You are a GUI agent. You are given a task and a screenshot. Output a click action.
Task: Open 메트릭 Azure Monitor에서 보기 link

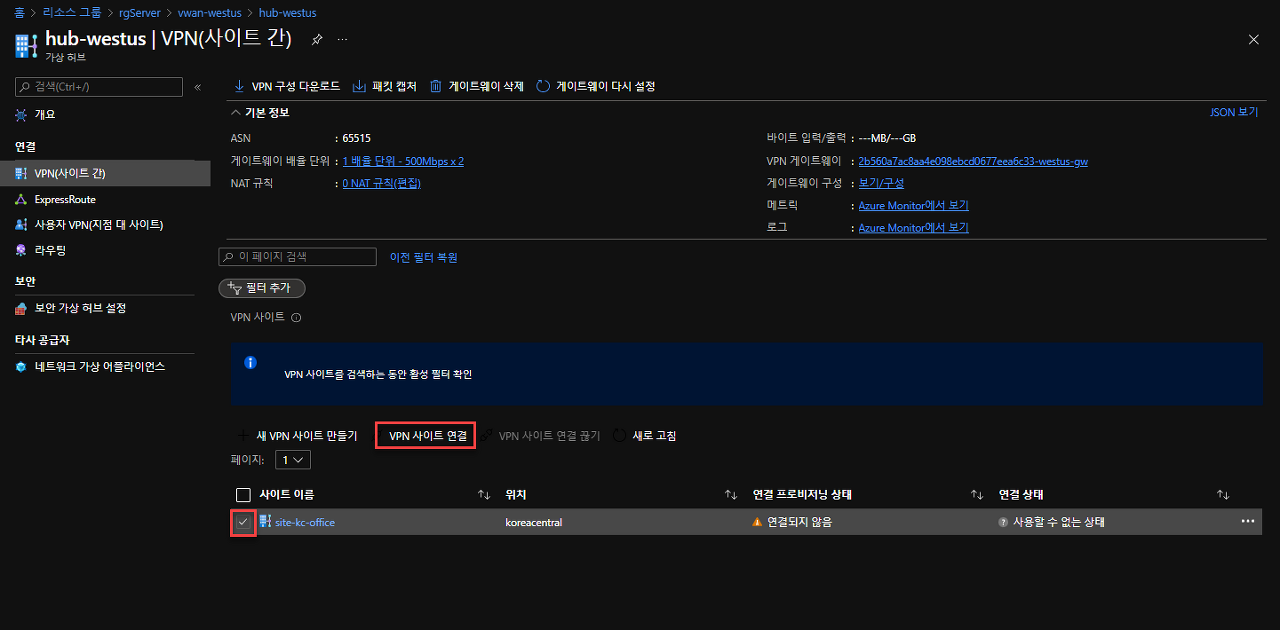coord(914,205)
